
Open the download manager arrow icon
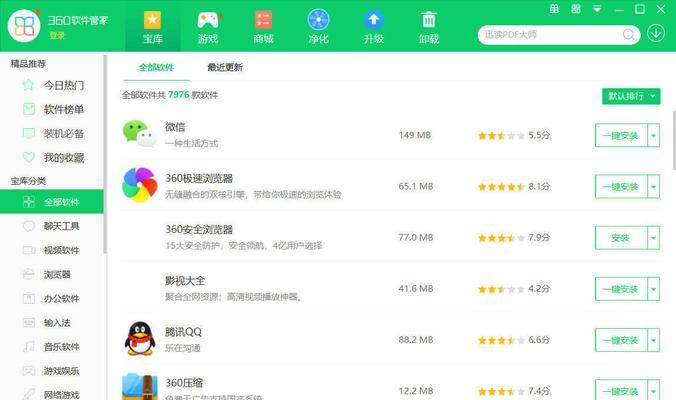[x=656, y=33]
